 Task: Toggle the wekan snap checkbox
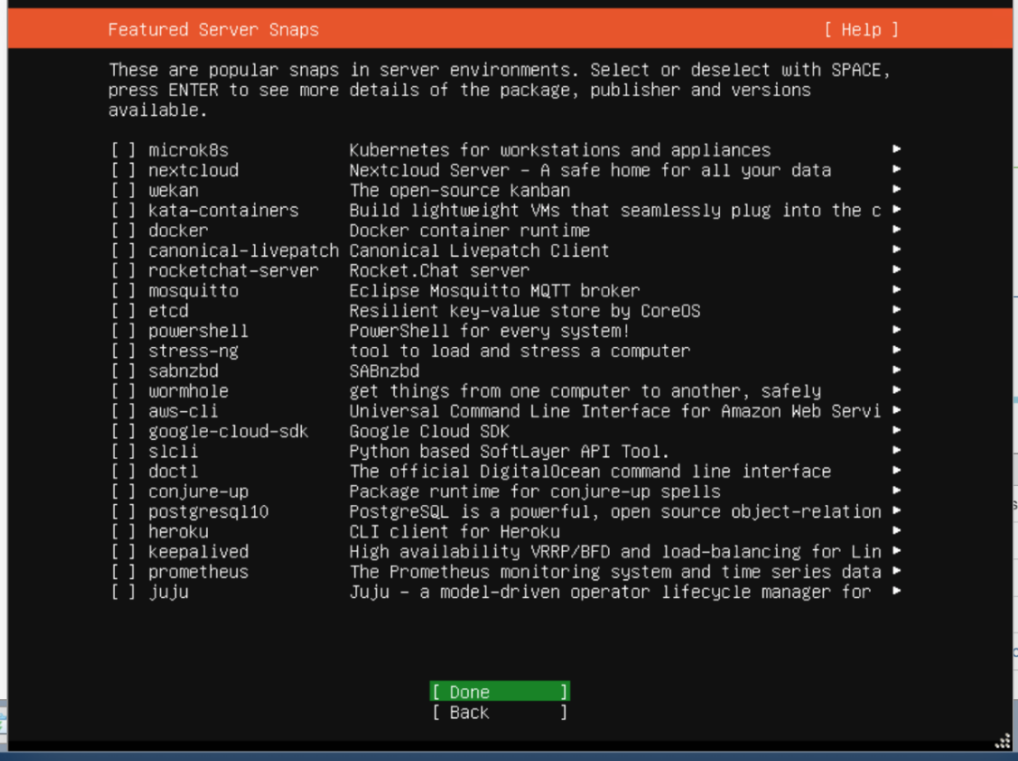tap(123, 191)
